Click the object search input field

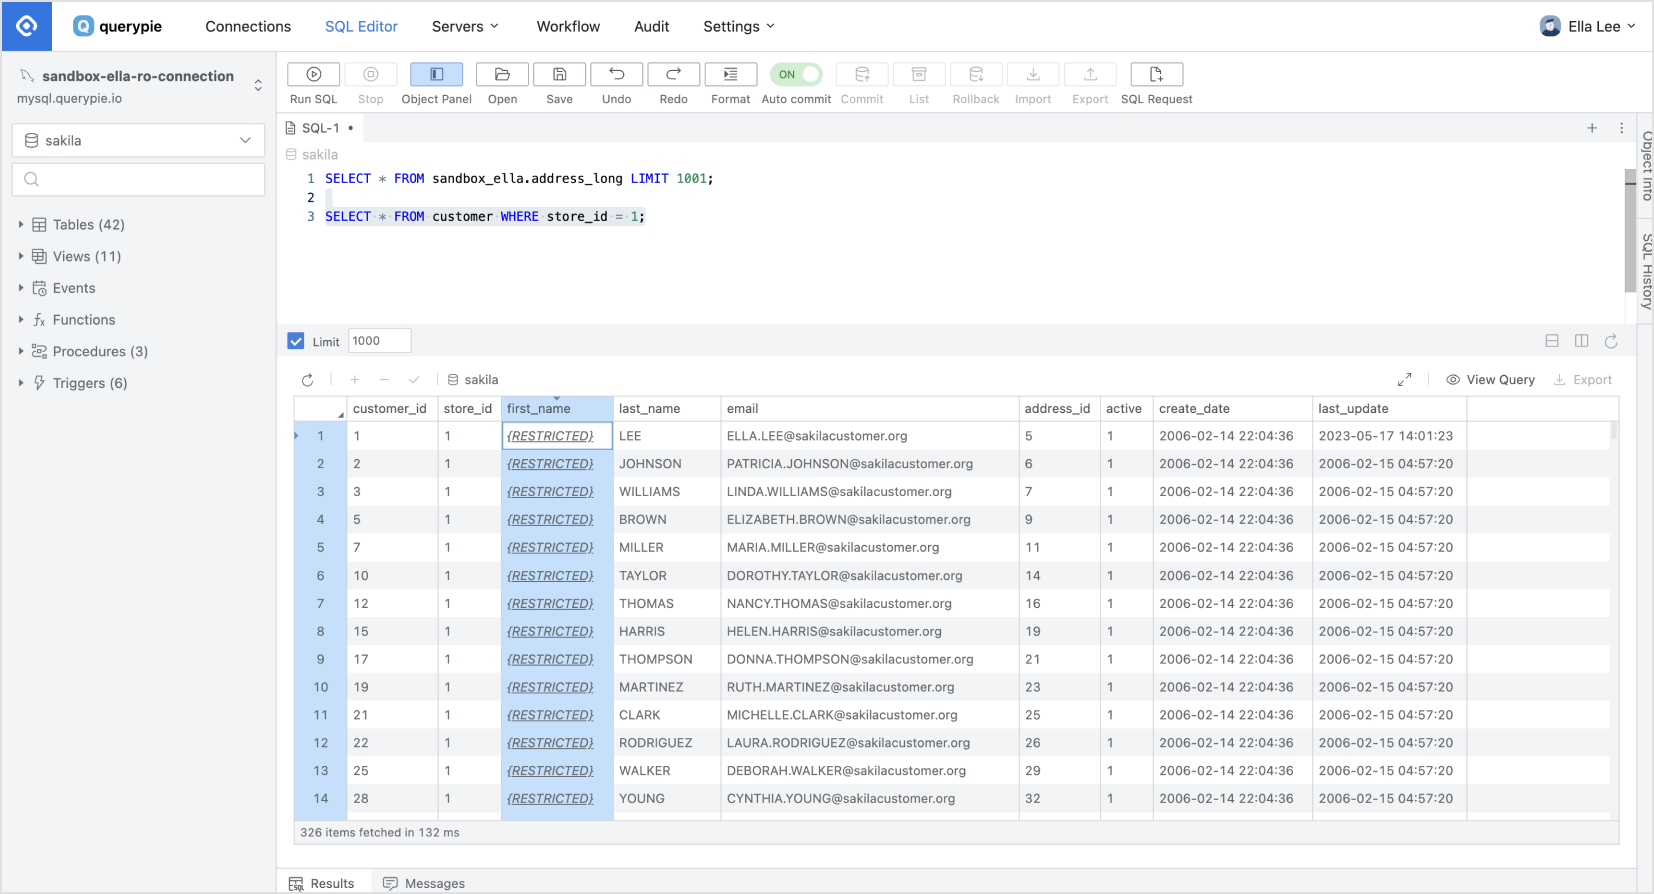tap(138, 180)
